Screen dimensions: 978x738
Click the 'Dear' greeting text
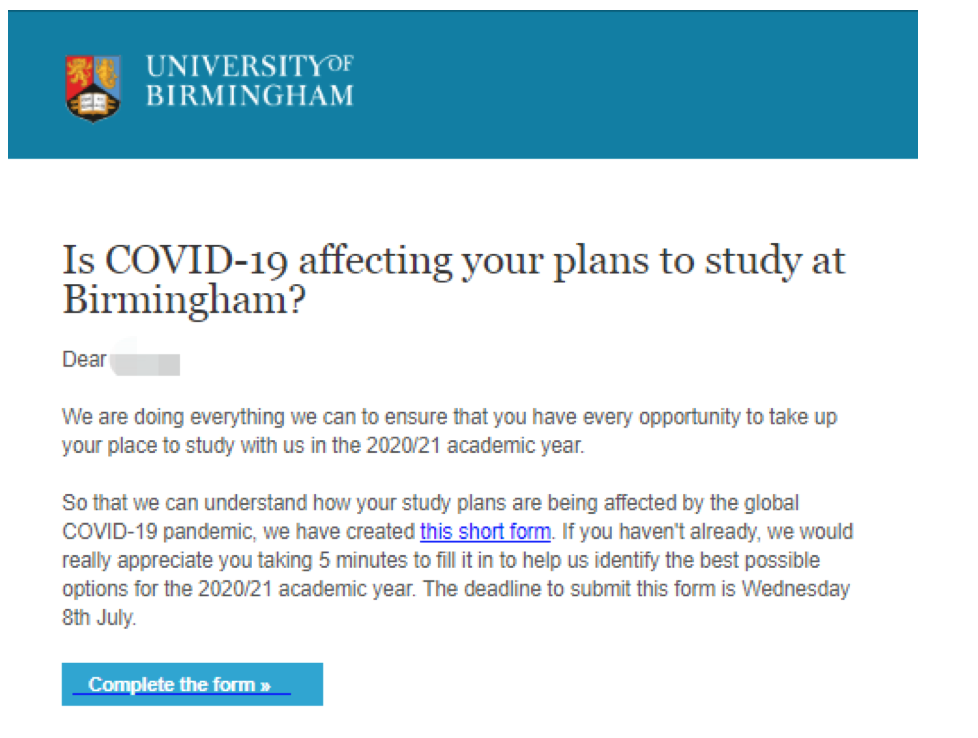[84, 360]
